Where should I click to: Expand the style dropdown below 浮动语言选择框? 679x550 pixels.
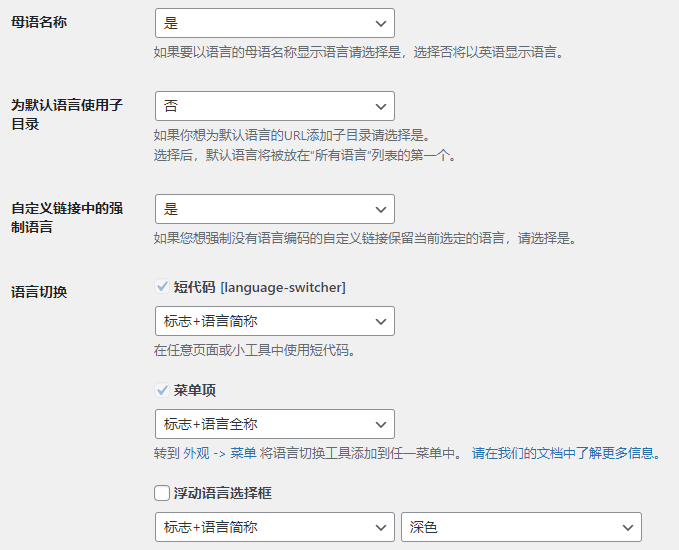coord(274,527)
